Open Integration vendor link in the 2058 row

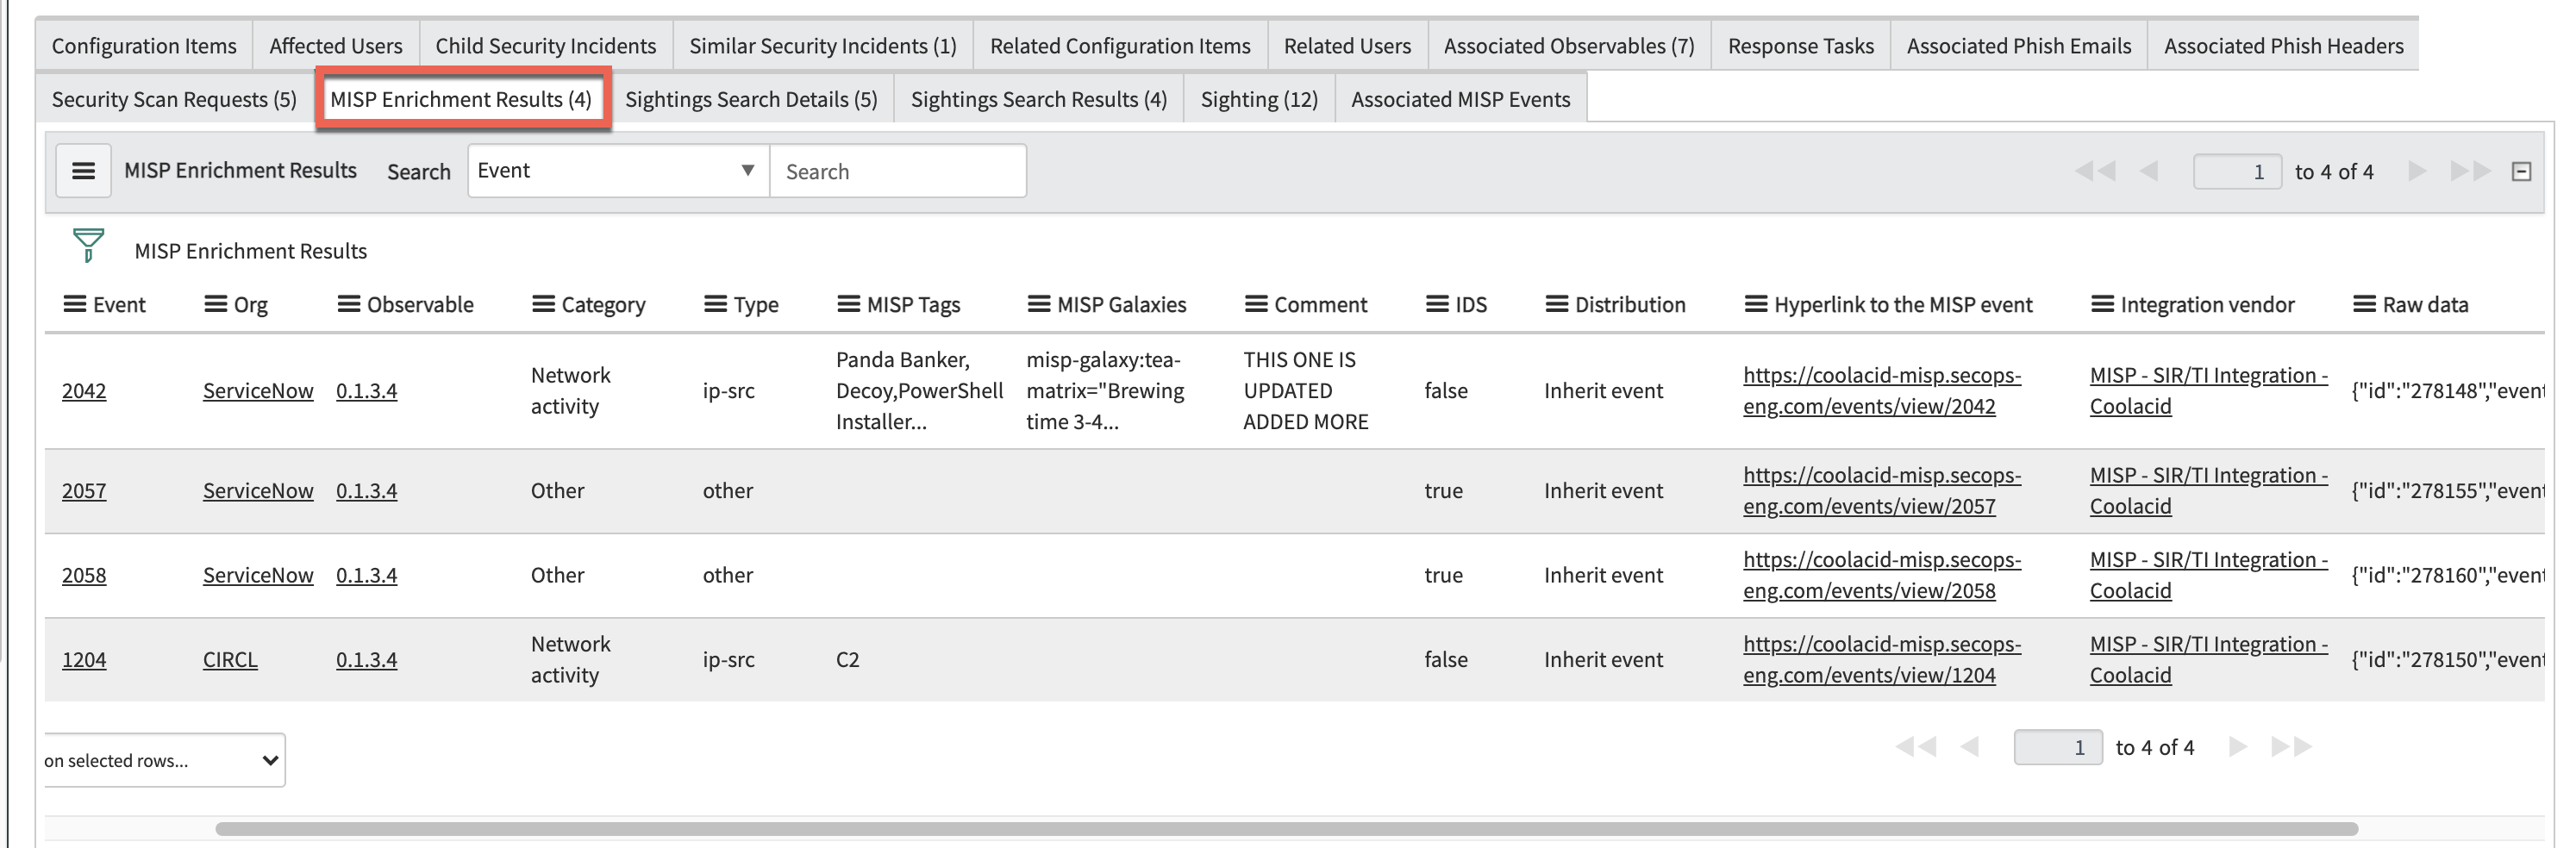[2208, 575]
